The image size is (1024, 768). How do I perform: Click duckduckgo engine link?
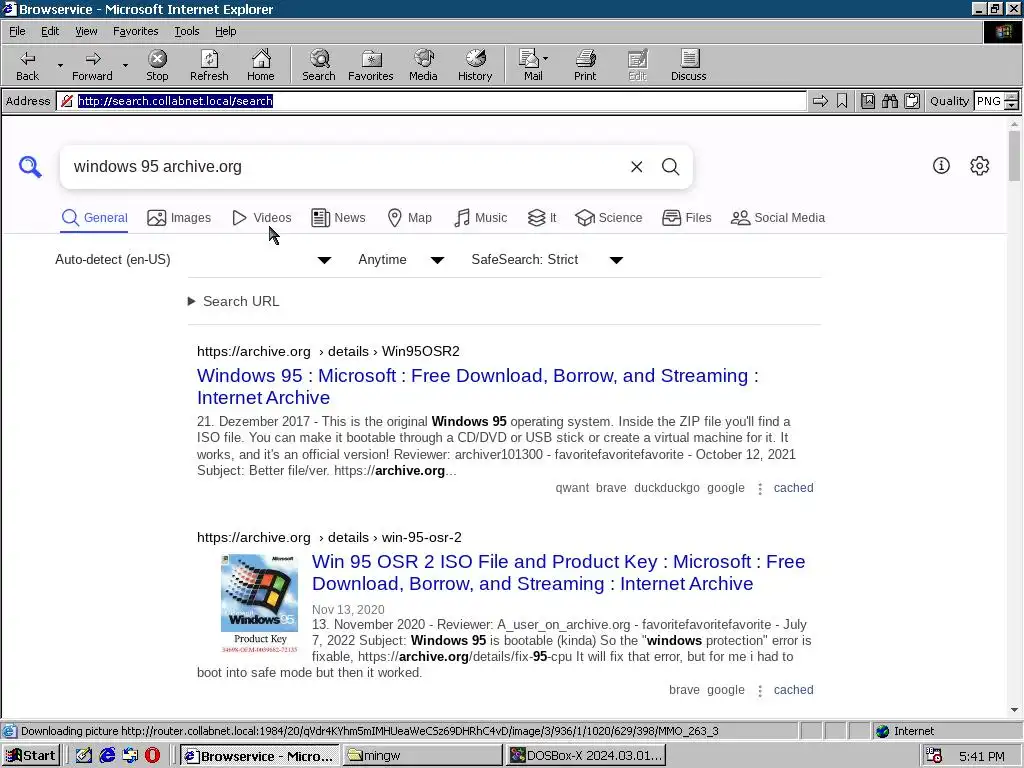(x=667, y=488)
